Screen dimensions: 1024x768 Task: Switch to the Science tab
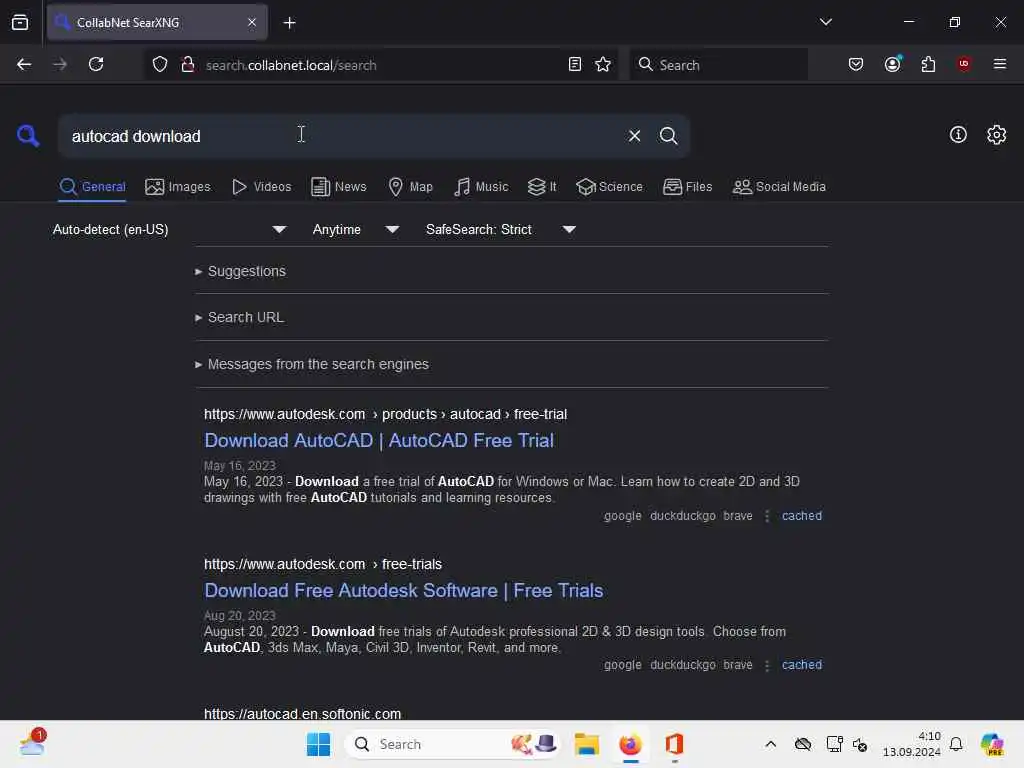[x=609, y=187]
